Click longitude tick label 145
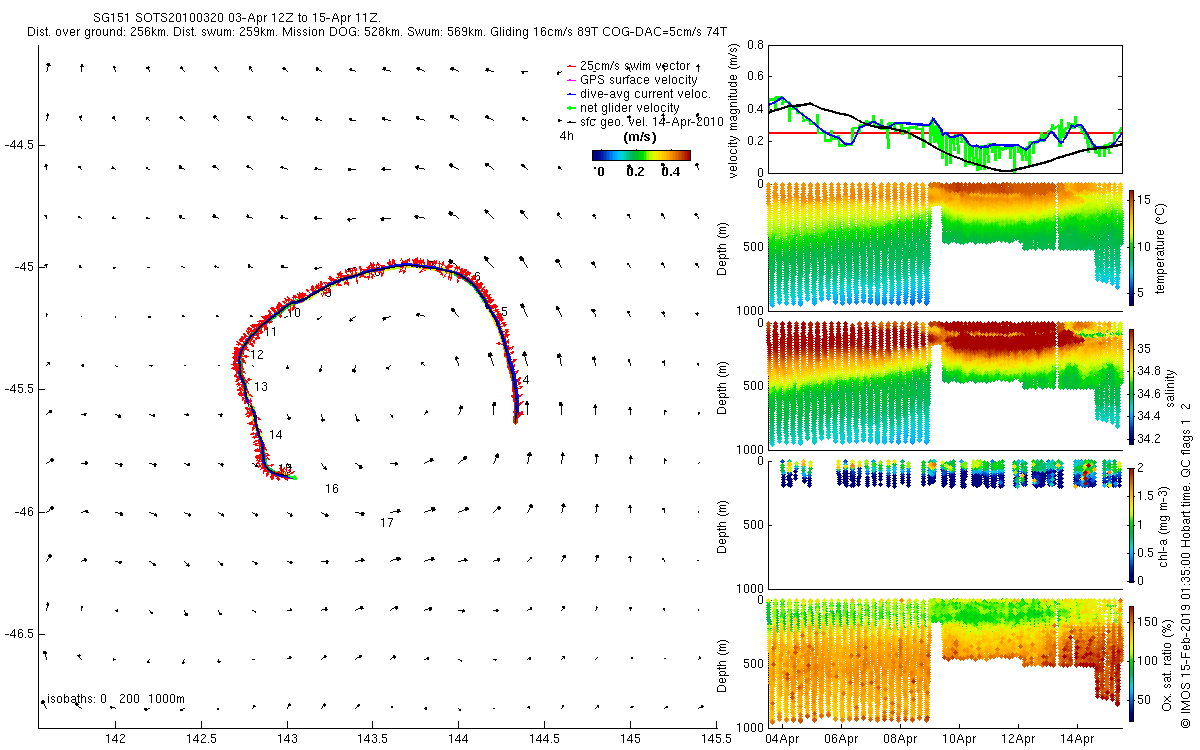The height and width of the screenshot is (750, 1200). click(630, 738)
